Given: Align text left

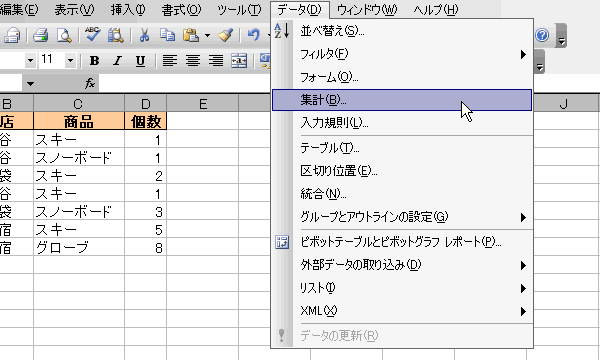Looking at the screenshot, I should [170, 60].
